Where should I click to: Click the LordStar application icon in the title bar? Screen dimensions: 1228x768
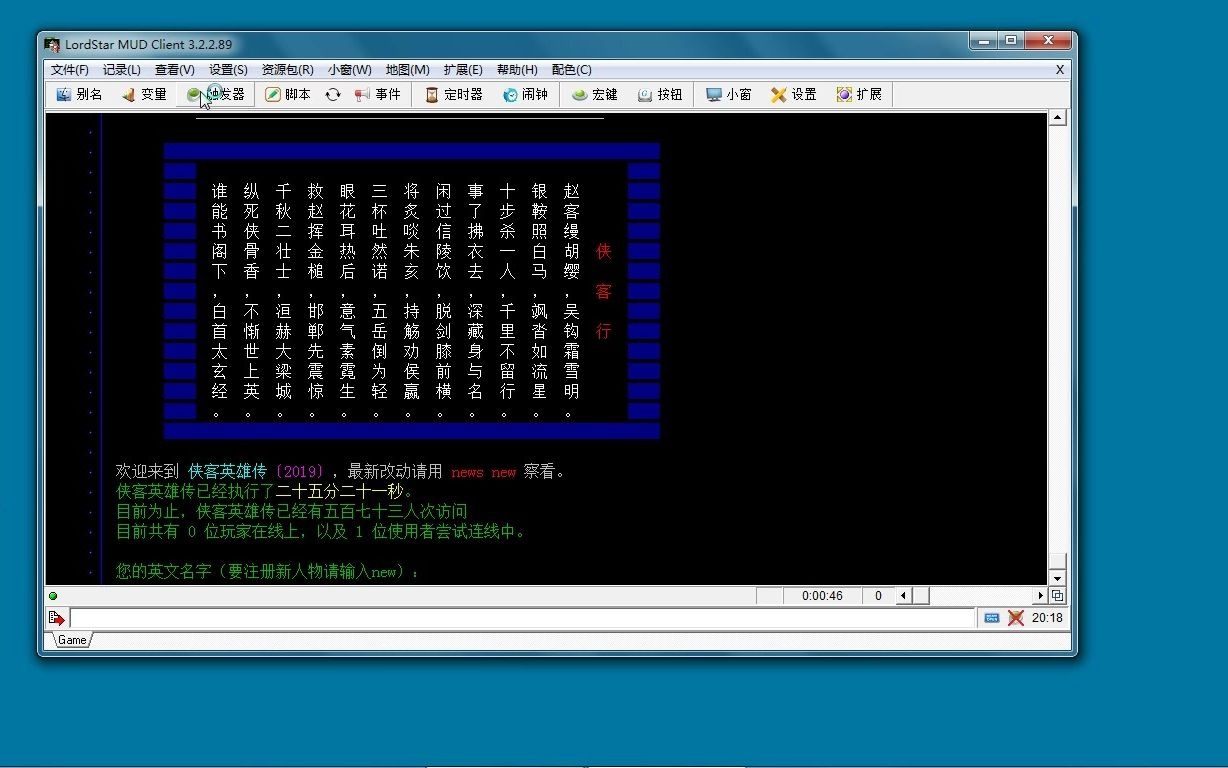[53, 44]
